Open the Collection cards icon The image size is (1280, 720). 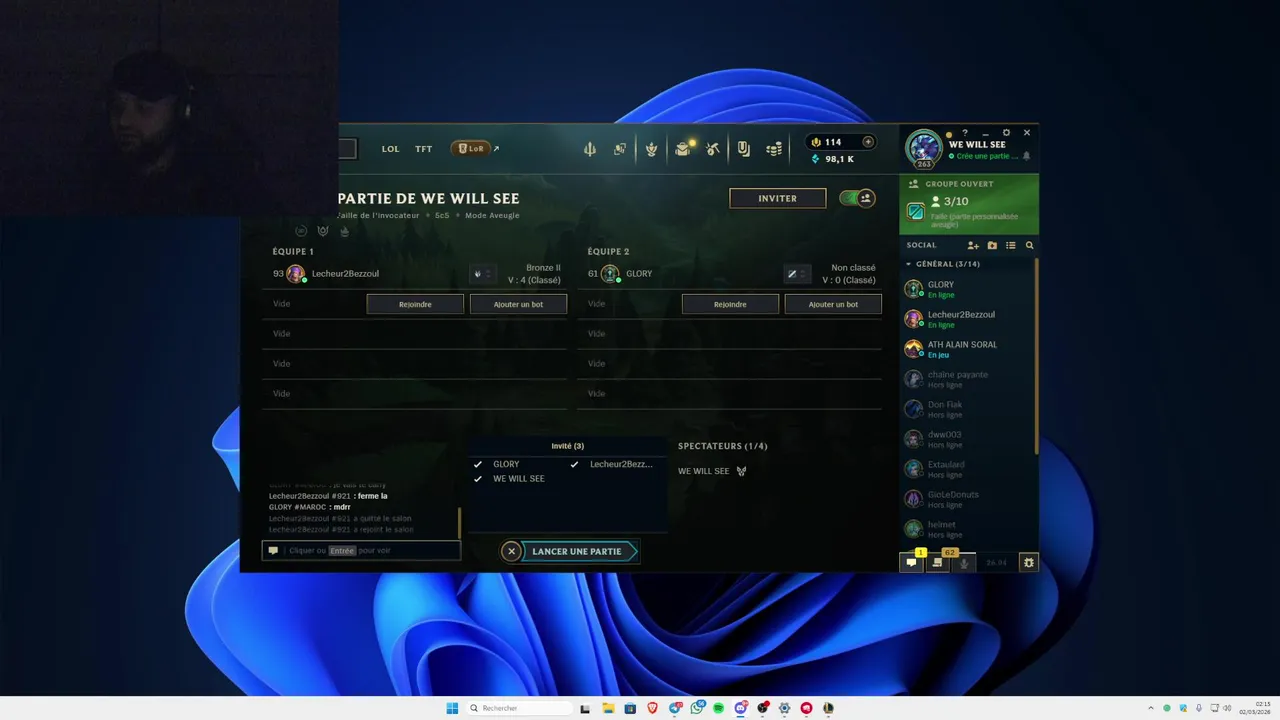click(x=620, y=149)
